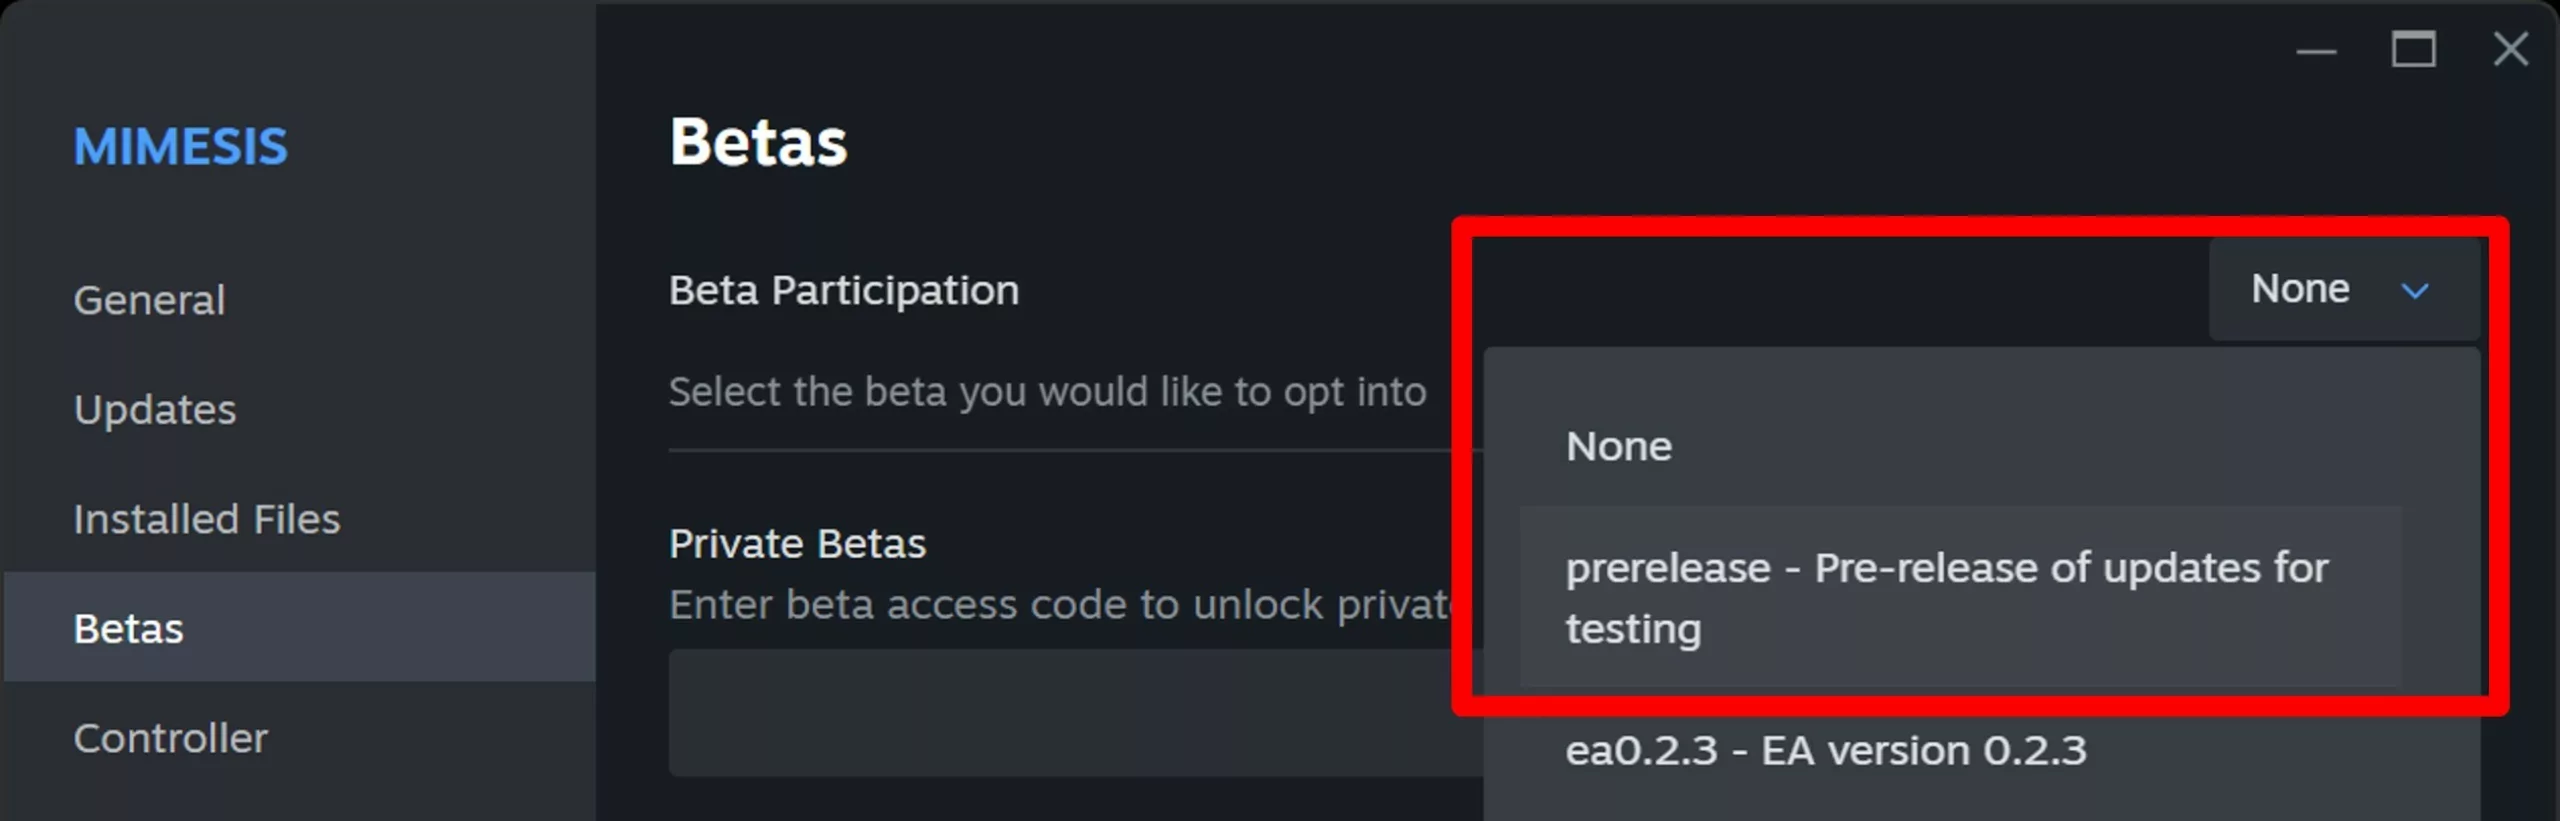Close the MIMESIS properties window
This screenshot has height=821, width=2560.
[2510, 49]
